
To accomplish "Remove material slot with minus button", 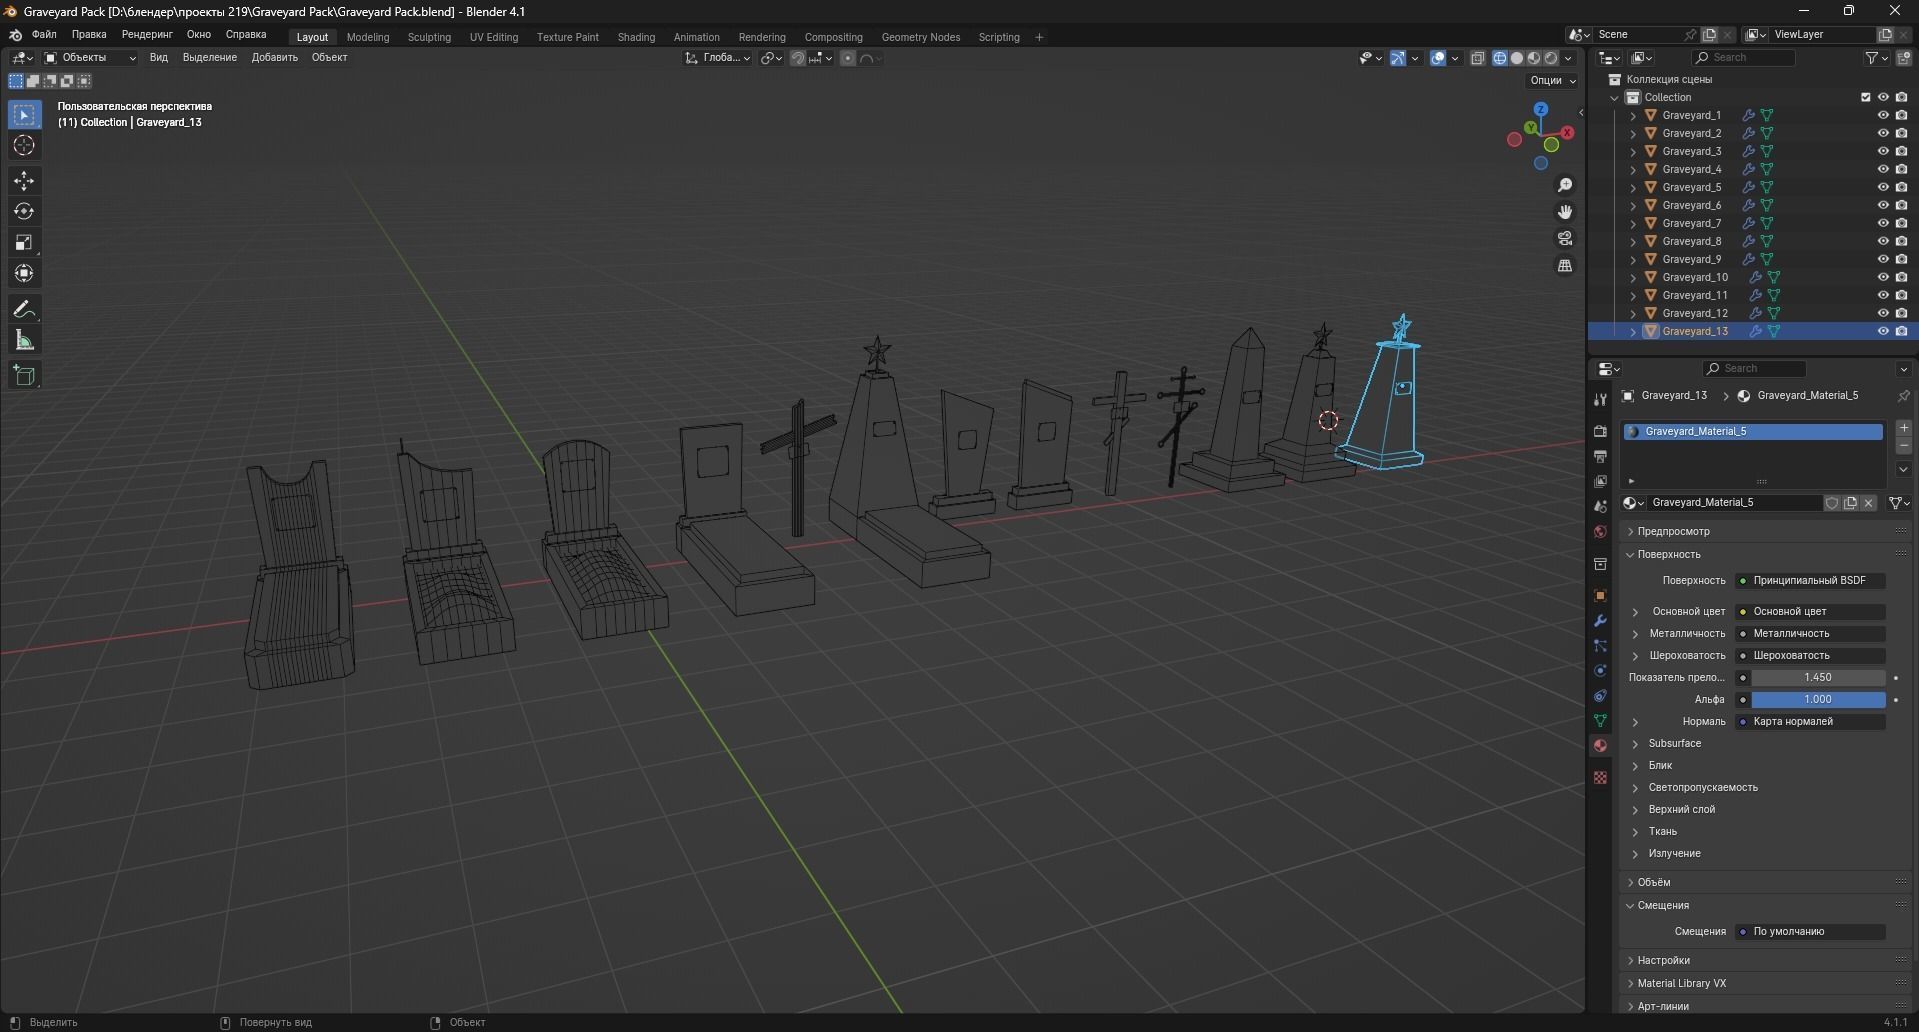I will tap(1903, 447).
